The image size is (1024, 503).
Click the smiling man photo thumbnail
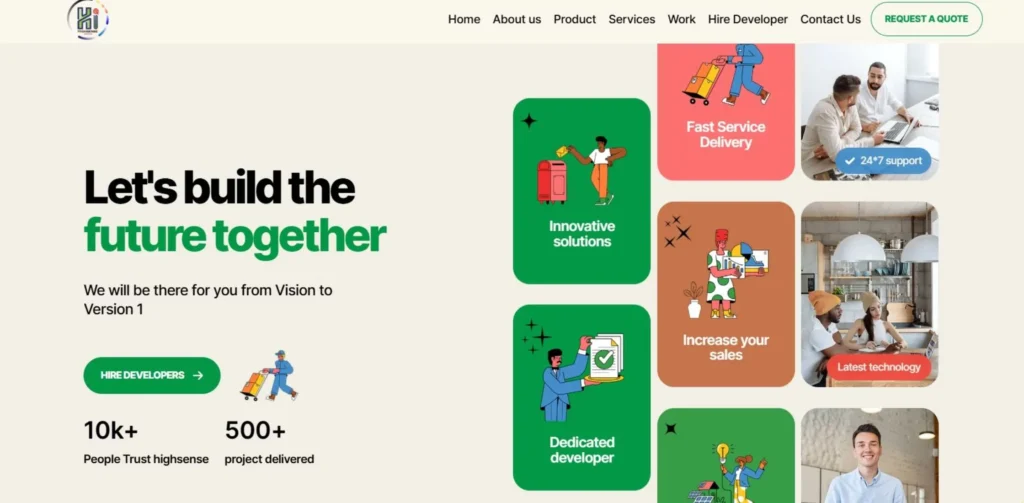point(869,455)
